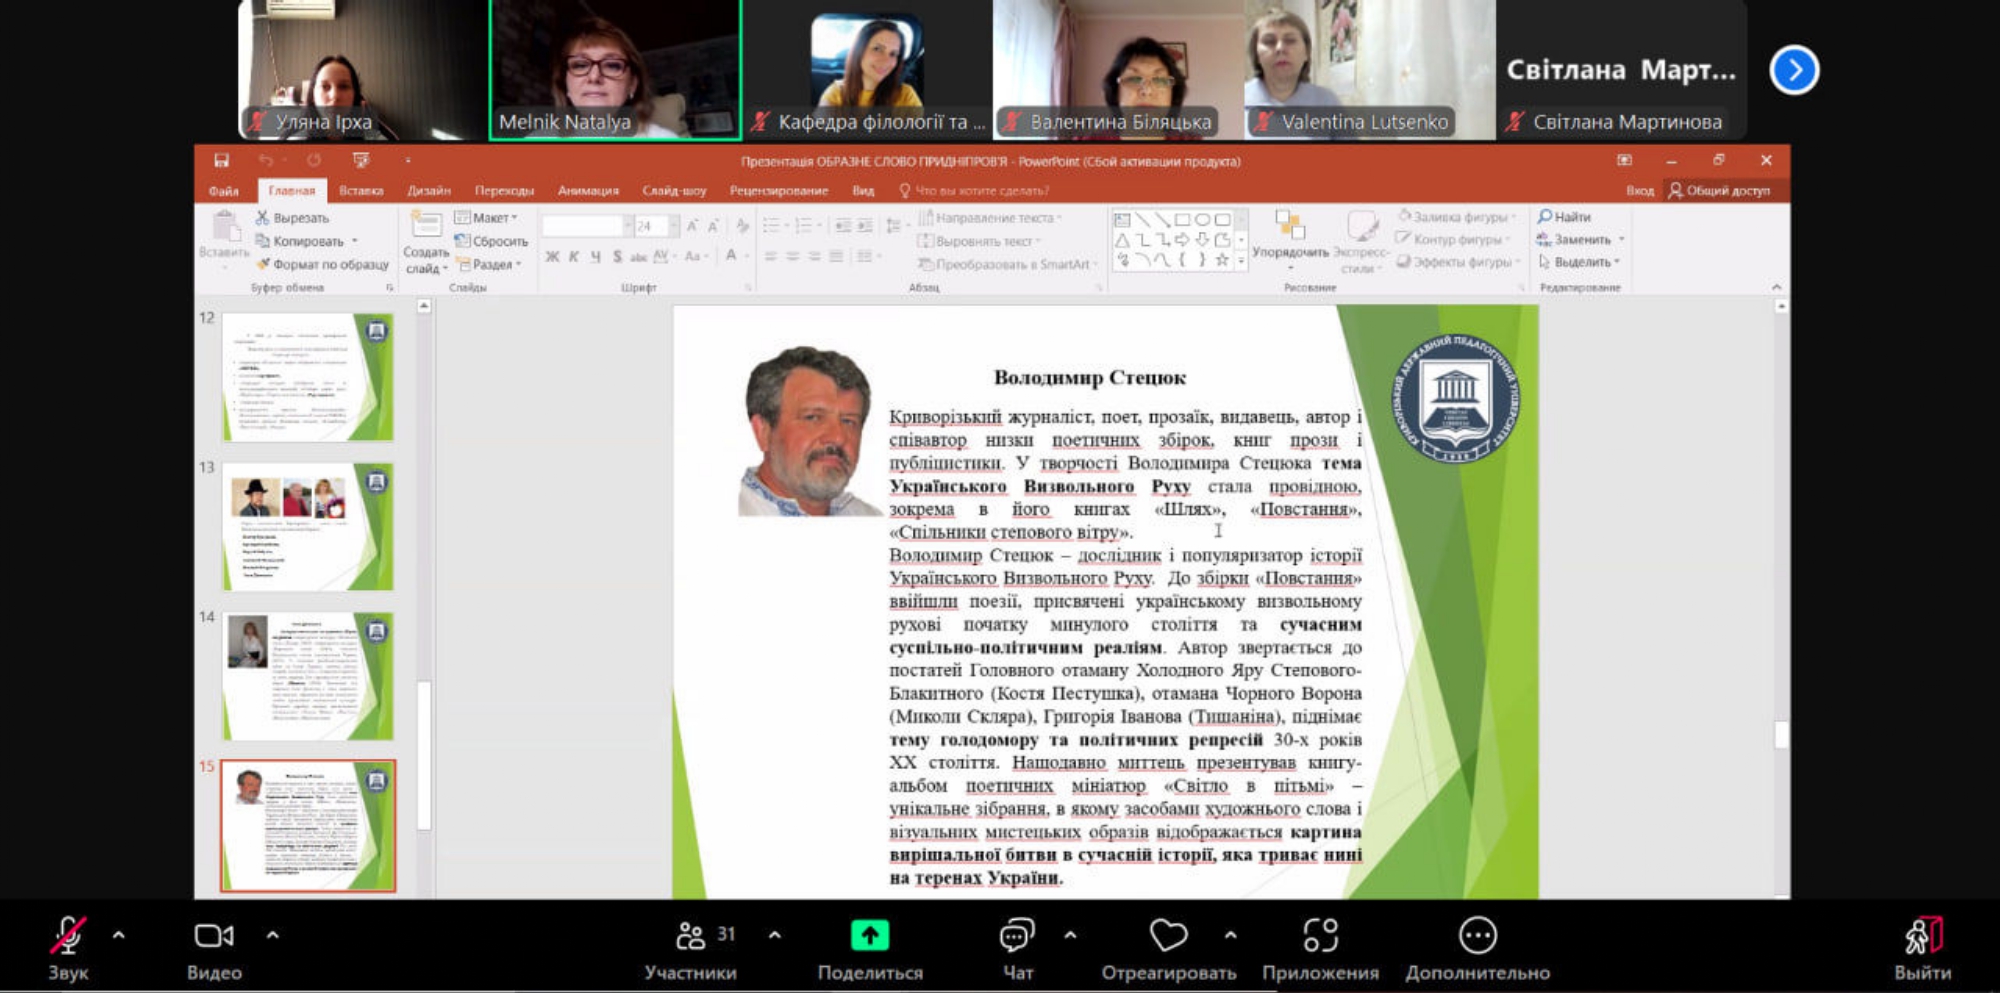Click the font name input box

point(584,226)
